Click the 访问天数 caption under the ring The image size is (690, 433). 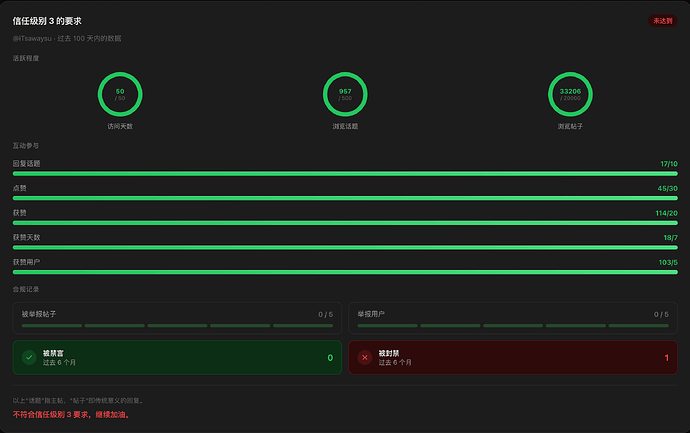tap(120, 126)
